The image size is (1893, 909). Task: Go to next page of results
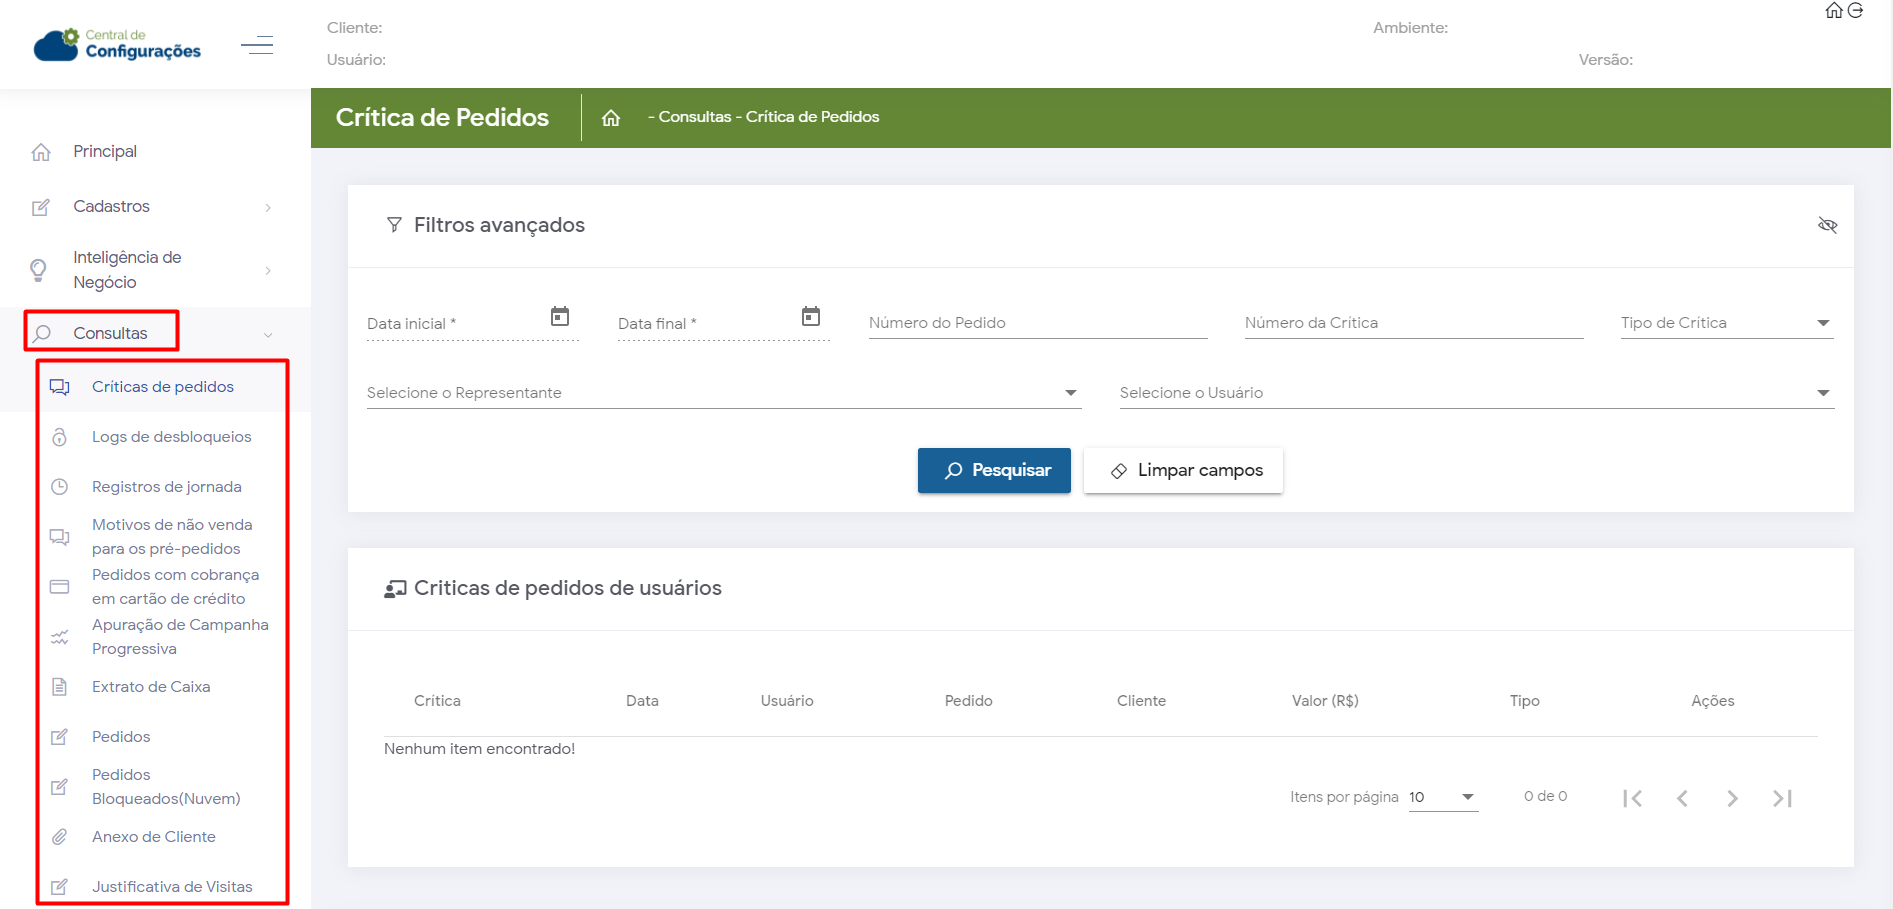click(x=1732, y=798)
